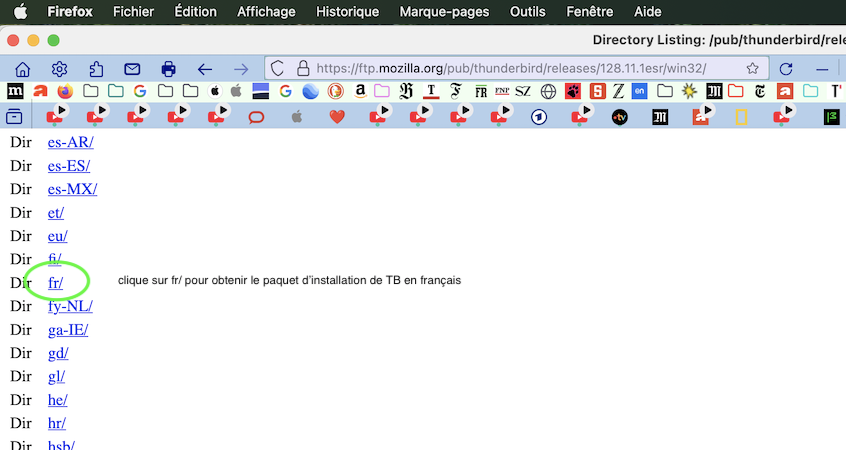This screenshot has width=846, height=450.
Task: Open the he/ directory link
Action: (x=58, y=400)
